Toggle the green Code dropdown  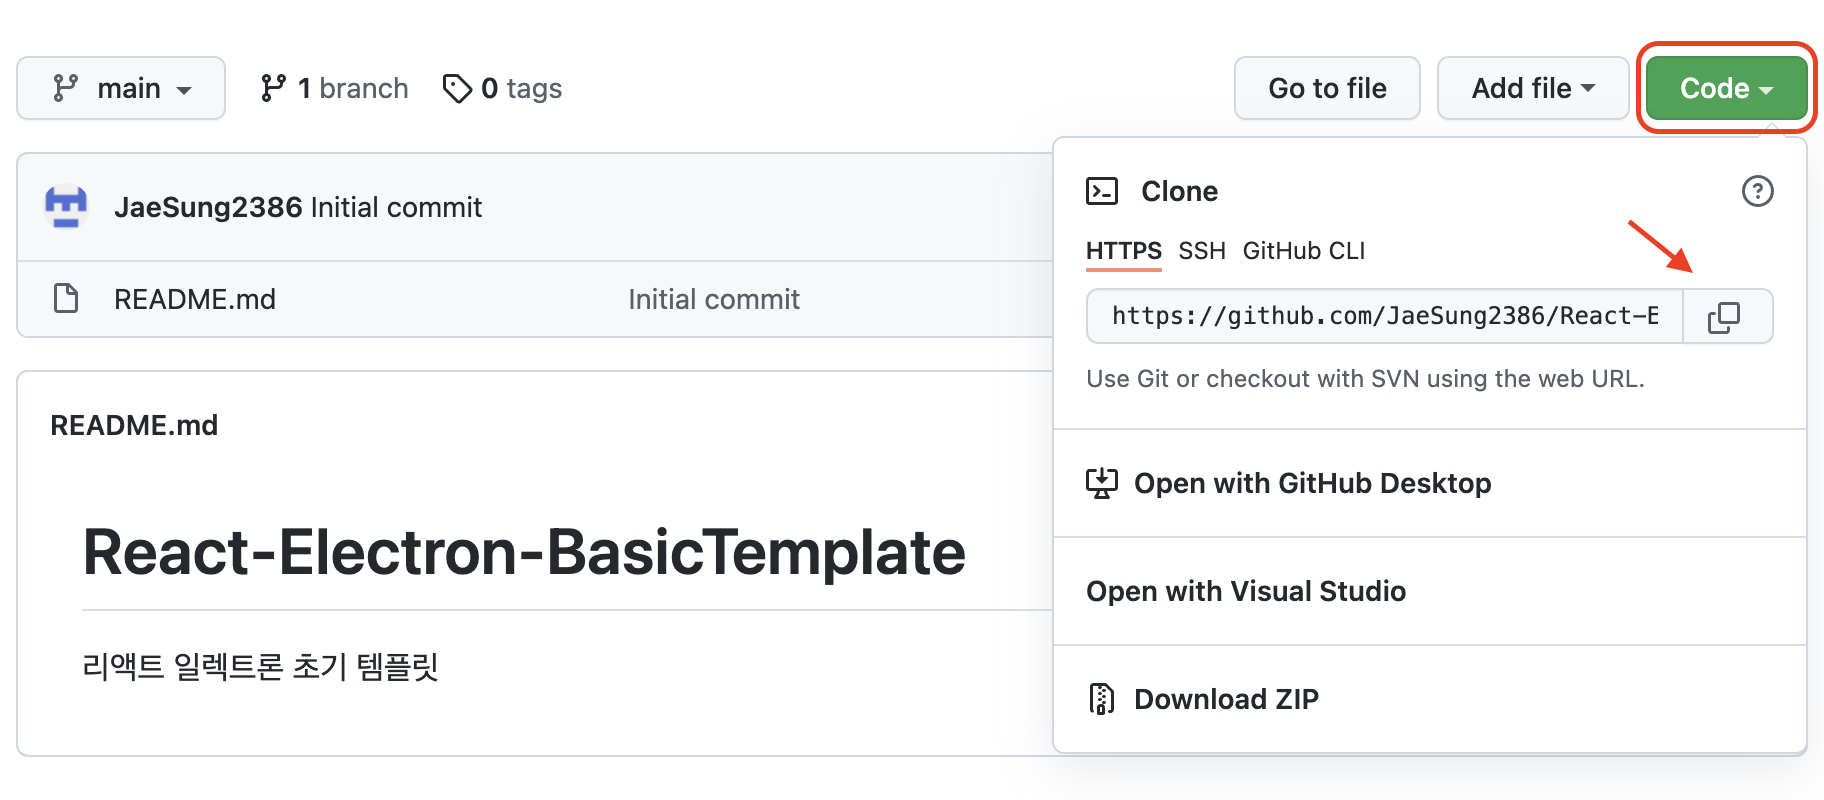pos(1726,89)
